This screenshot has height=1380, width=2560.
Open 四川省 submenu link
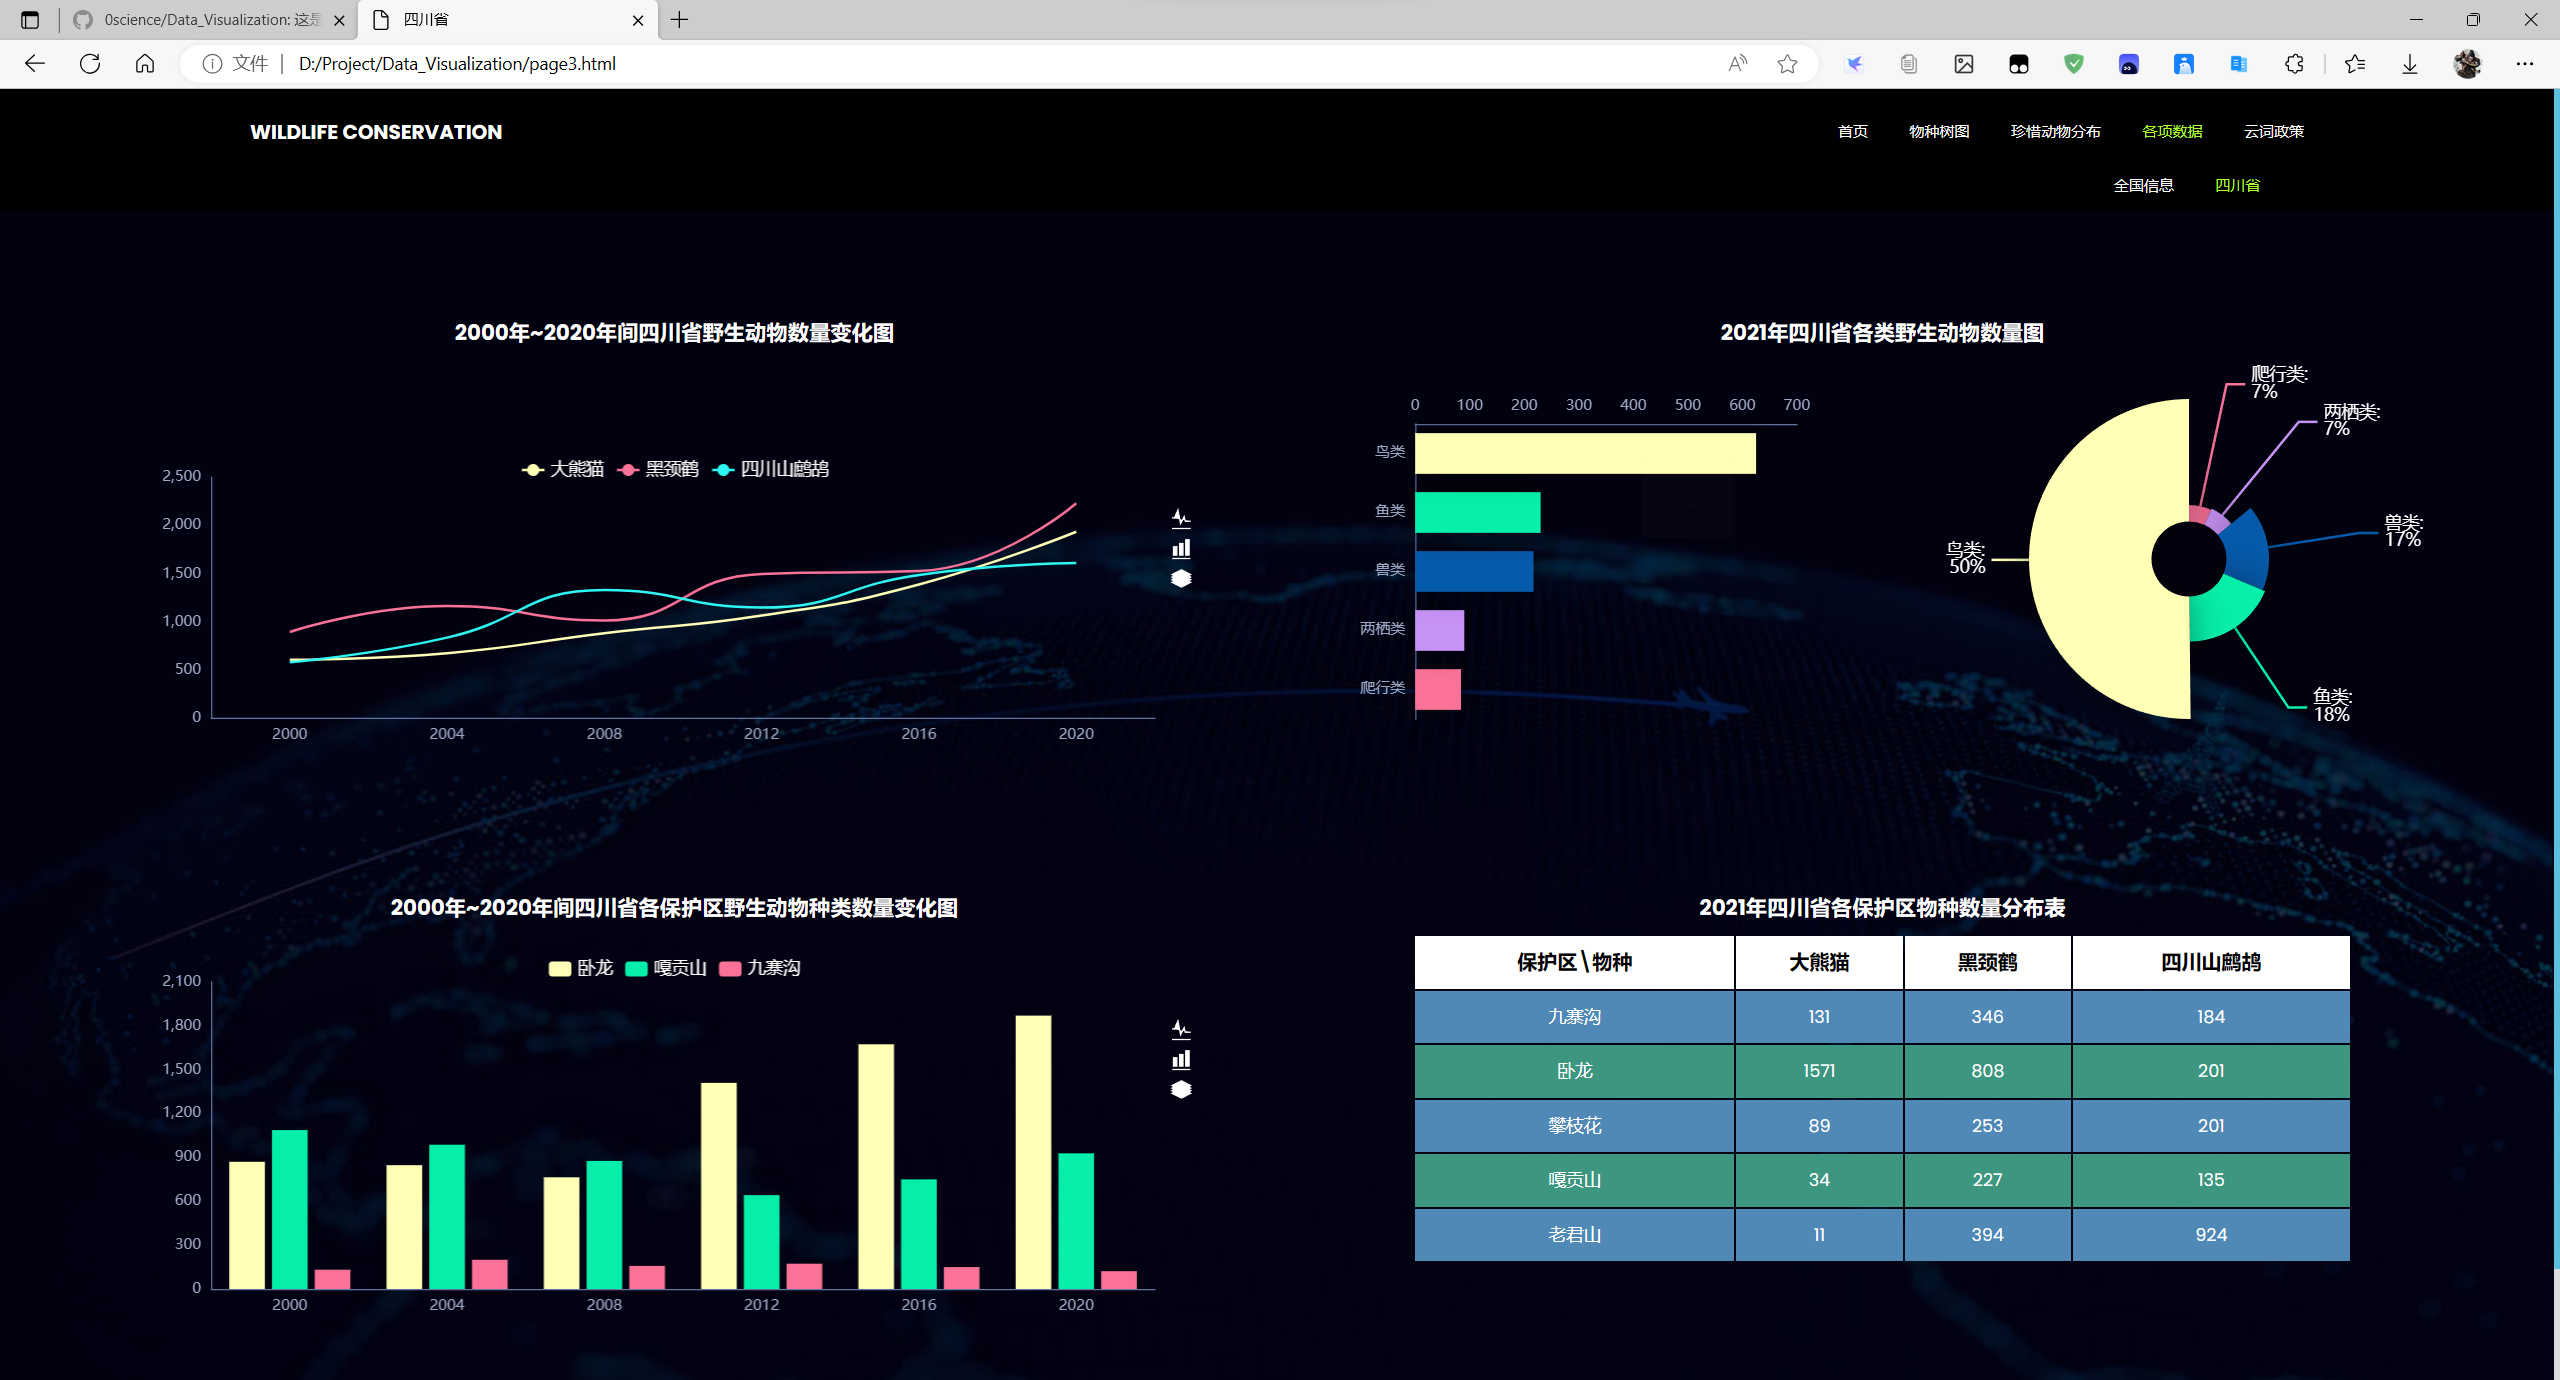[2237, 186]
